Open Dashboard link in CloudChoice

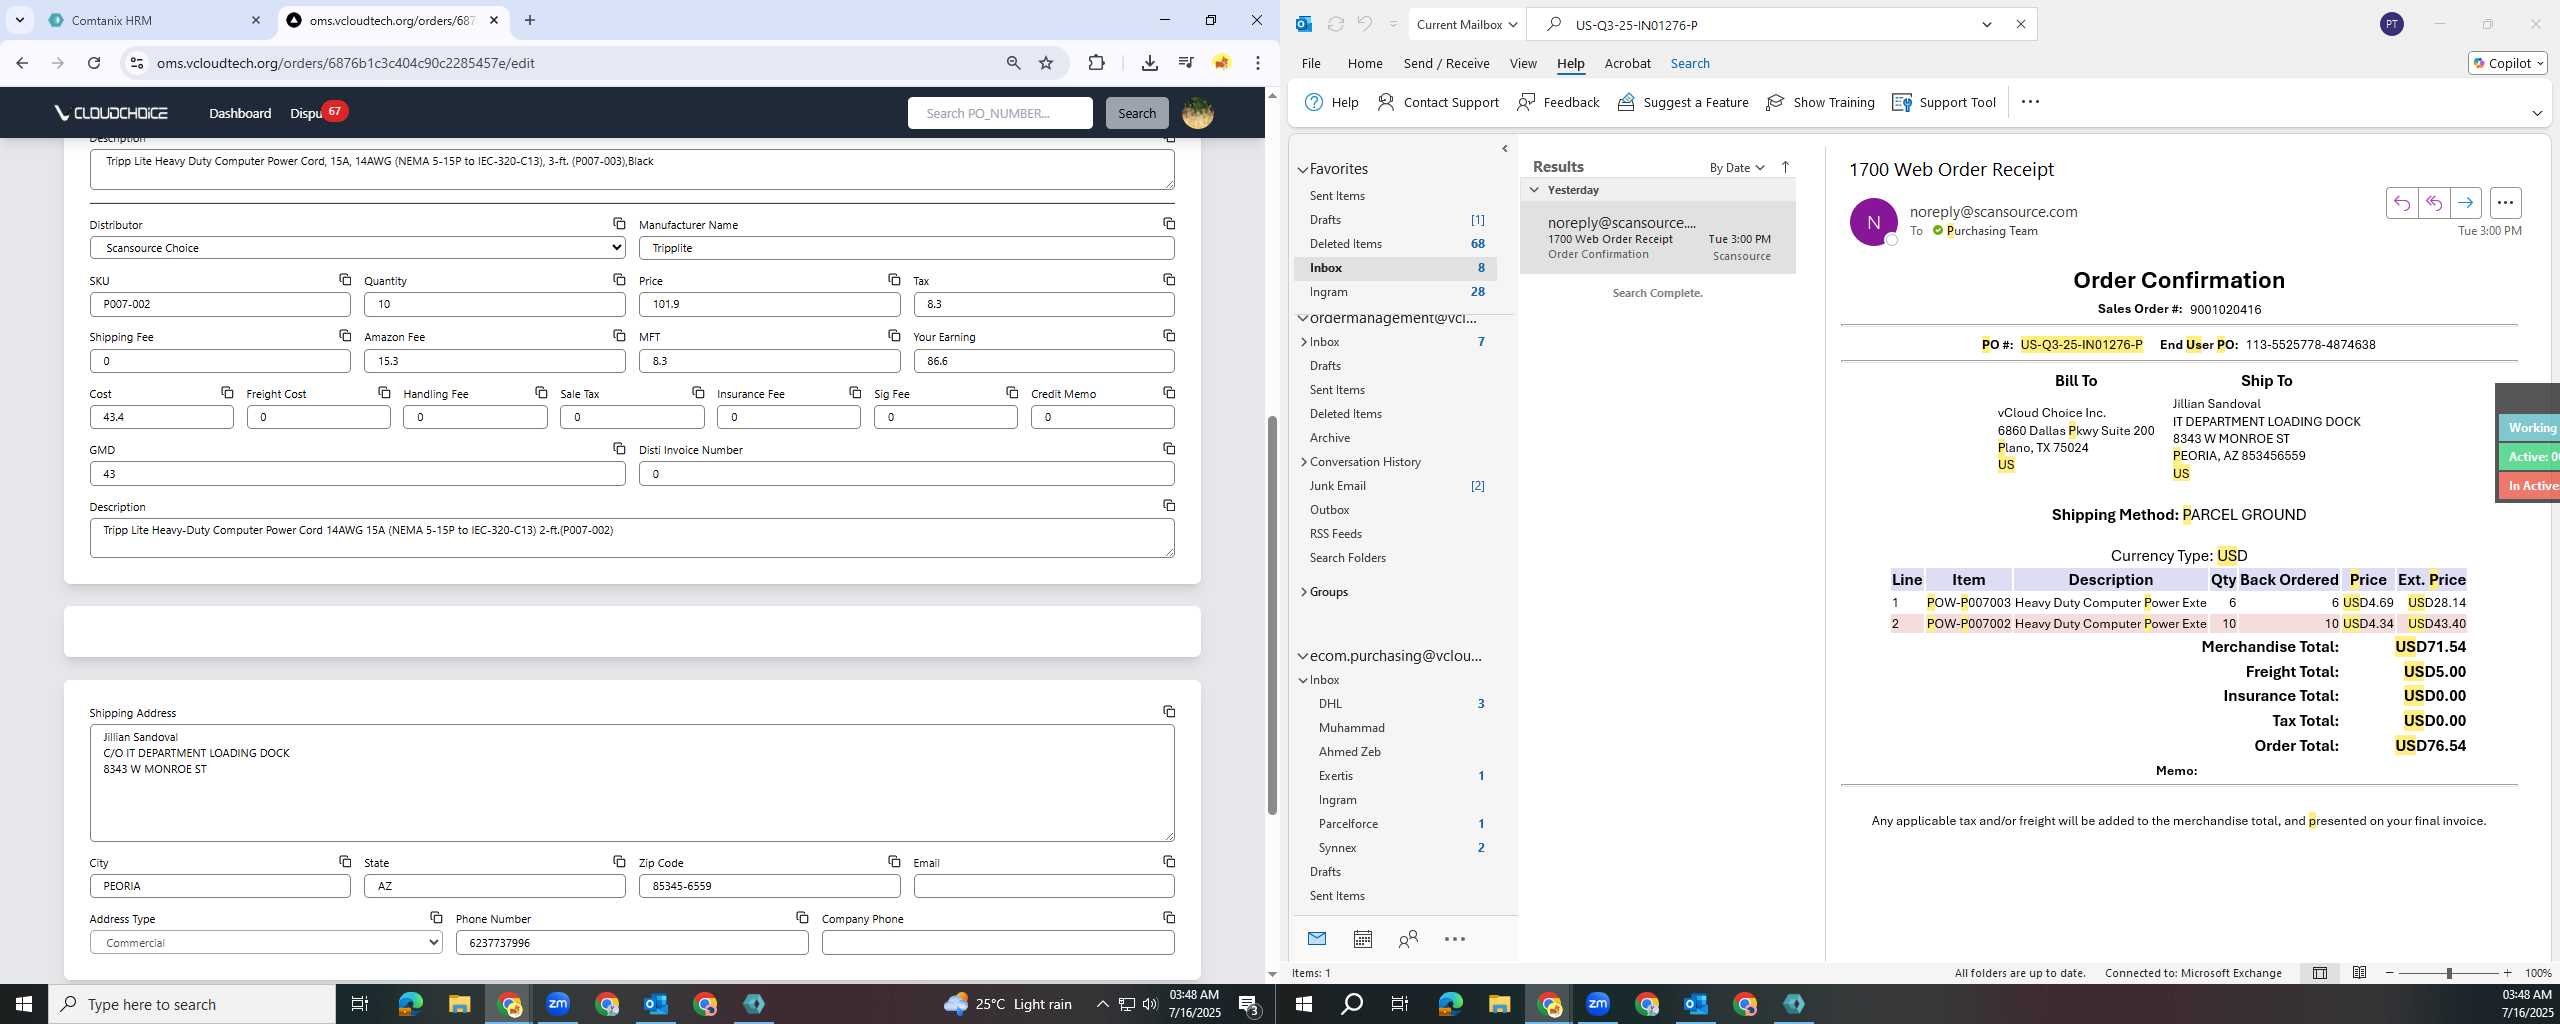(240, 113)
